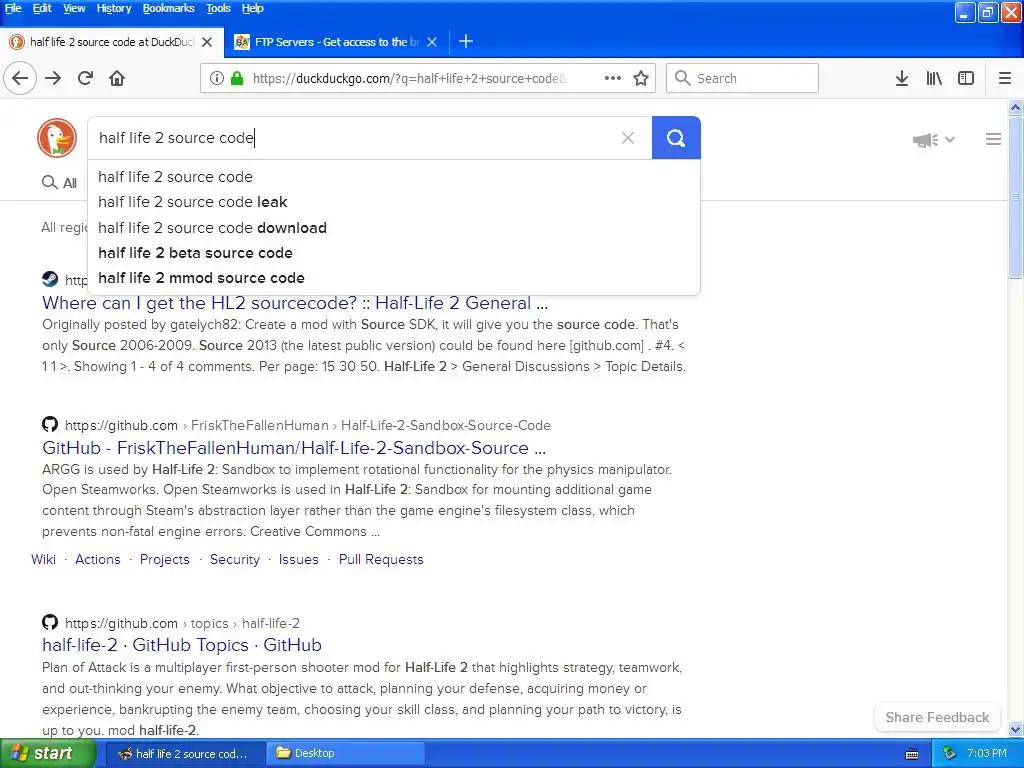Open the Bookmarks menu
The image size is (1024, 768).
(168, 8)
